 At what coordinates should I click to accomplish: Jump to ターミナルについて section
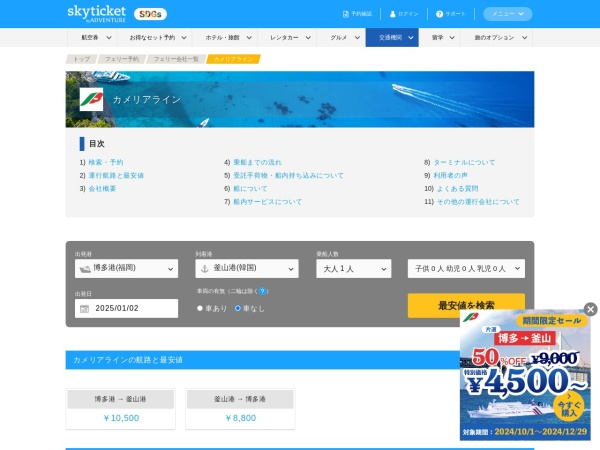pos(464,162)
